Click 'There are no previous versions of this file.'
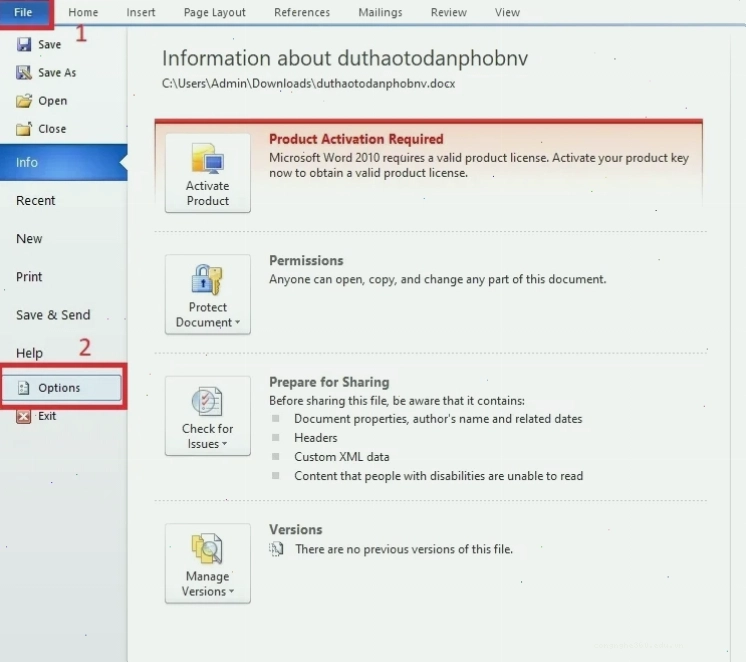746x662 pixels. tap(404, 549)
